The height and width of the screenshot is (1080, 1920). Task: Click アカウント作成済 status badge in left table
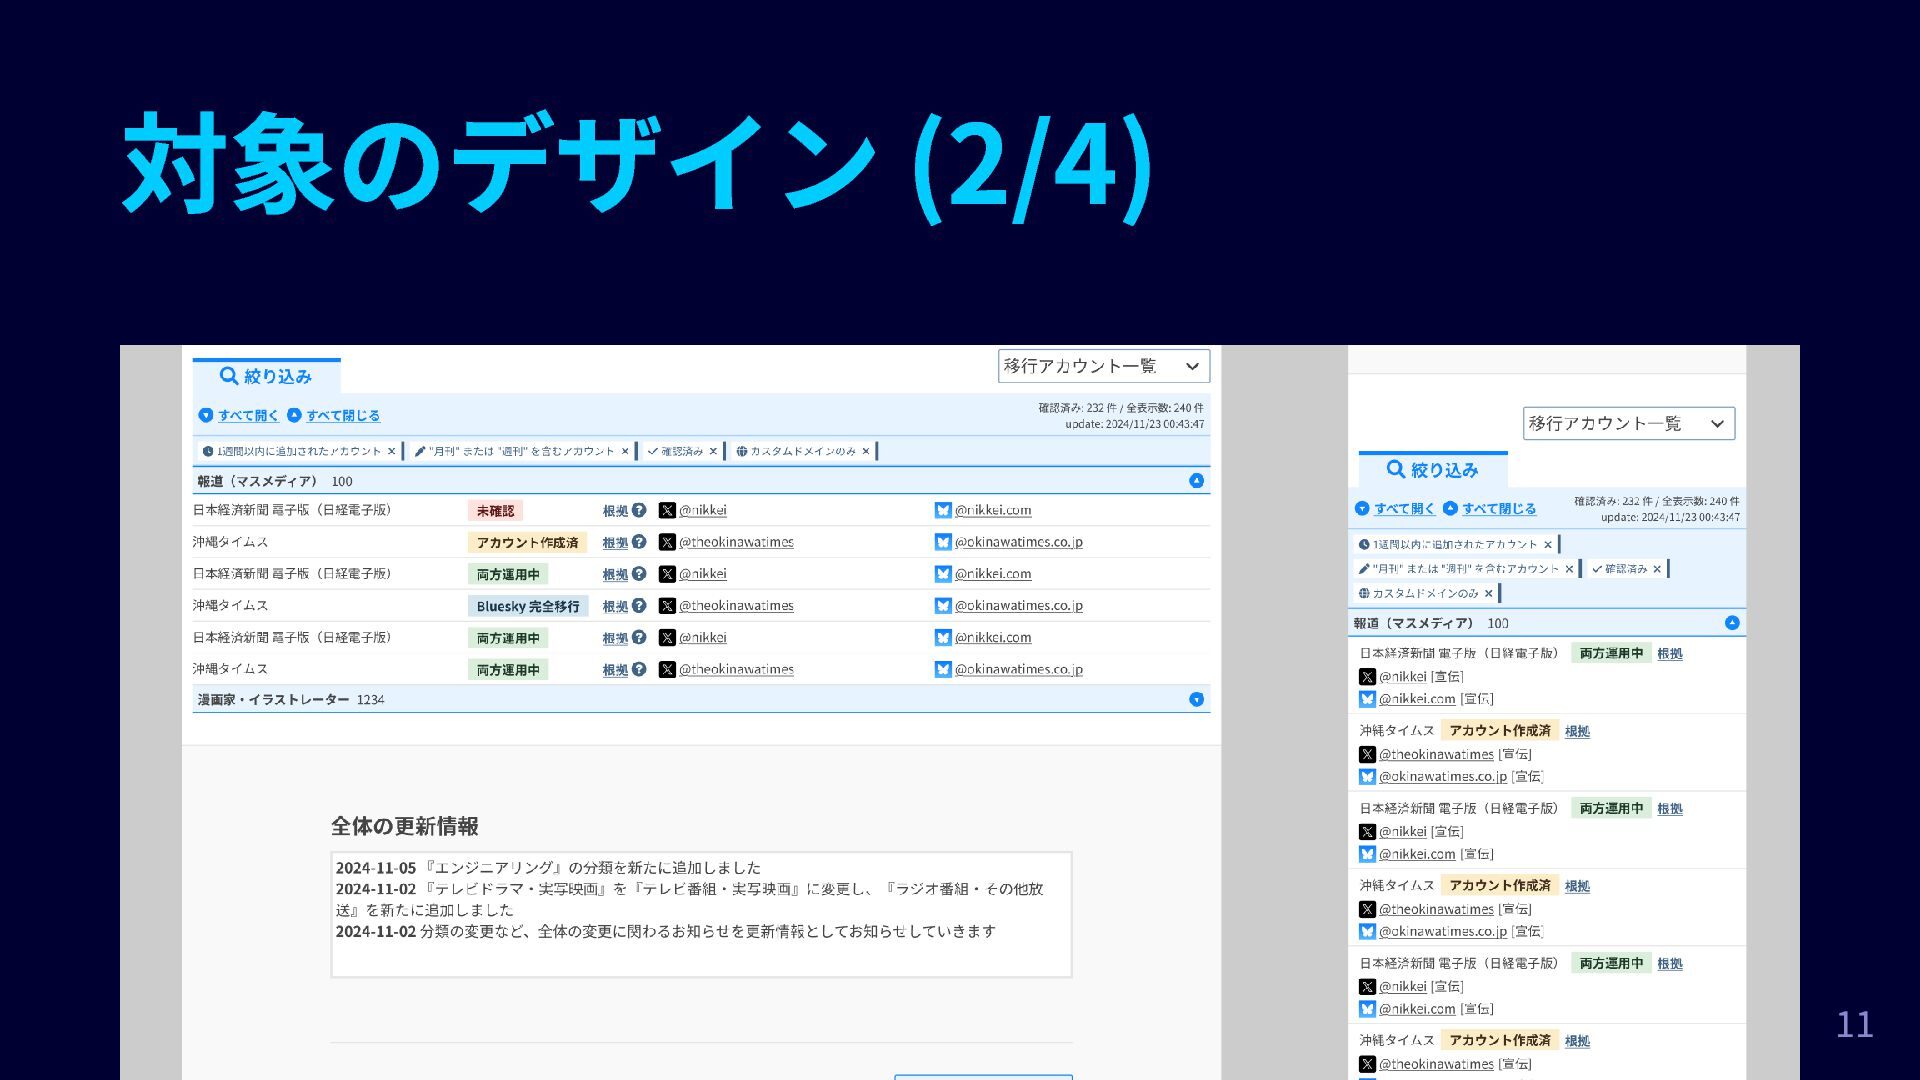click(527, 543)
